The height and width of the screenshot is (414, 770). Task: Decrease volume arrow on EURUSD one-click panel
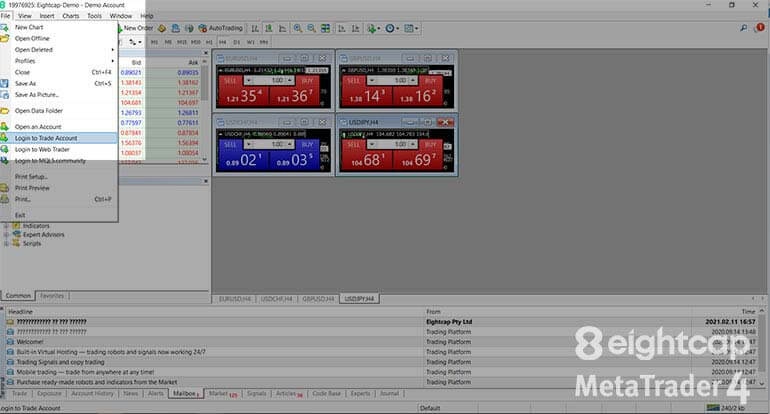(x=248, y=81)
